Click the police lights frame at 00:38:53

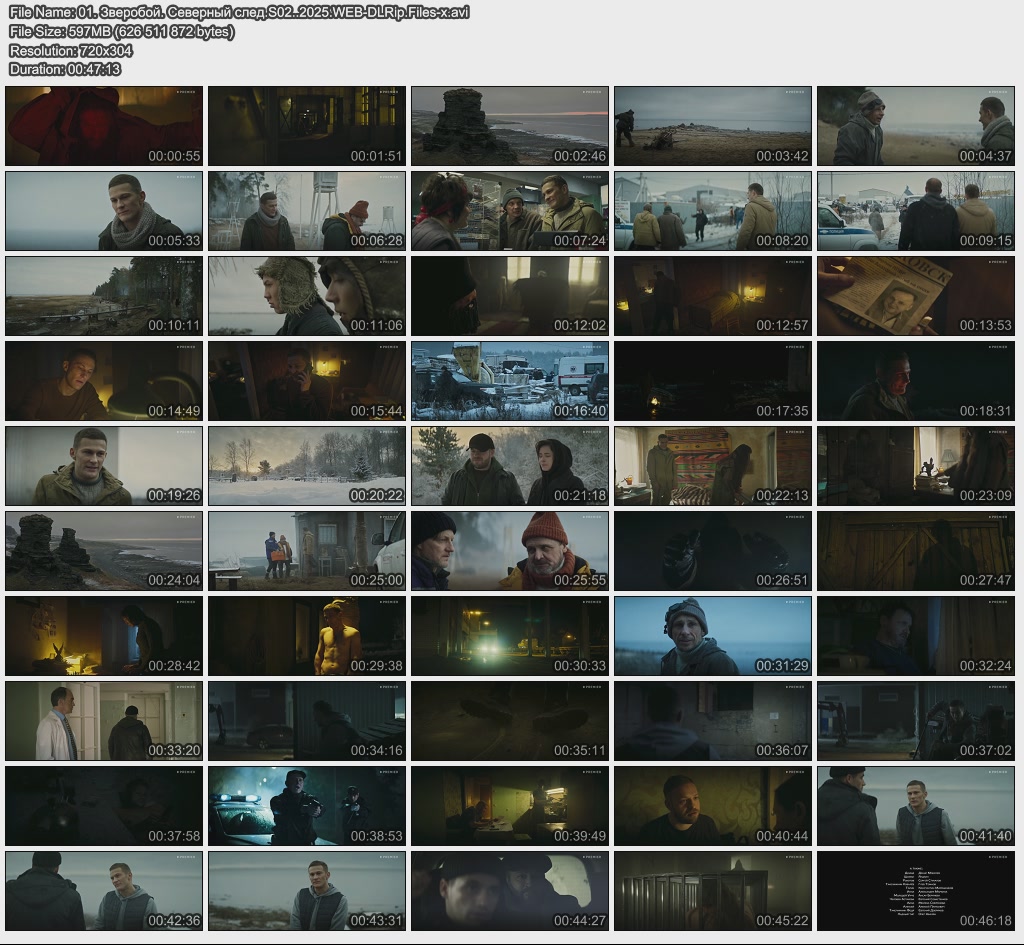coord(307,806)
